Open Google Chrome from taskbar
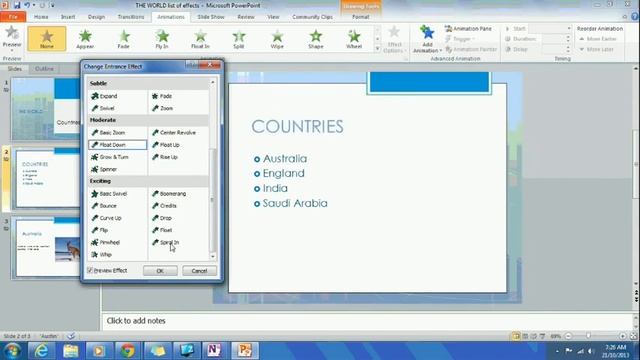This screenshot has height=360, width=640. pos(128,351)
